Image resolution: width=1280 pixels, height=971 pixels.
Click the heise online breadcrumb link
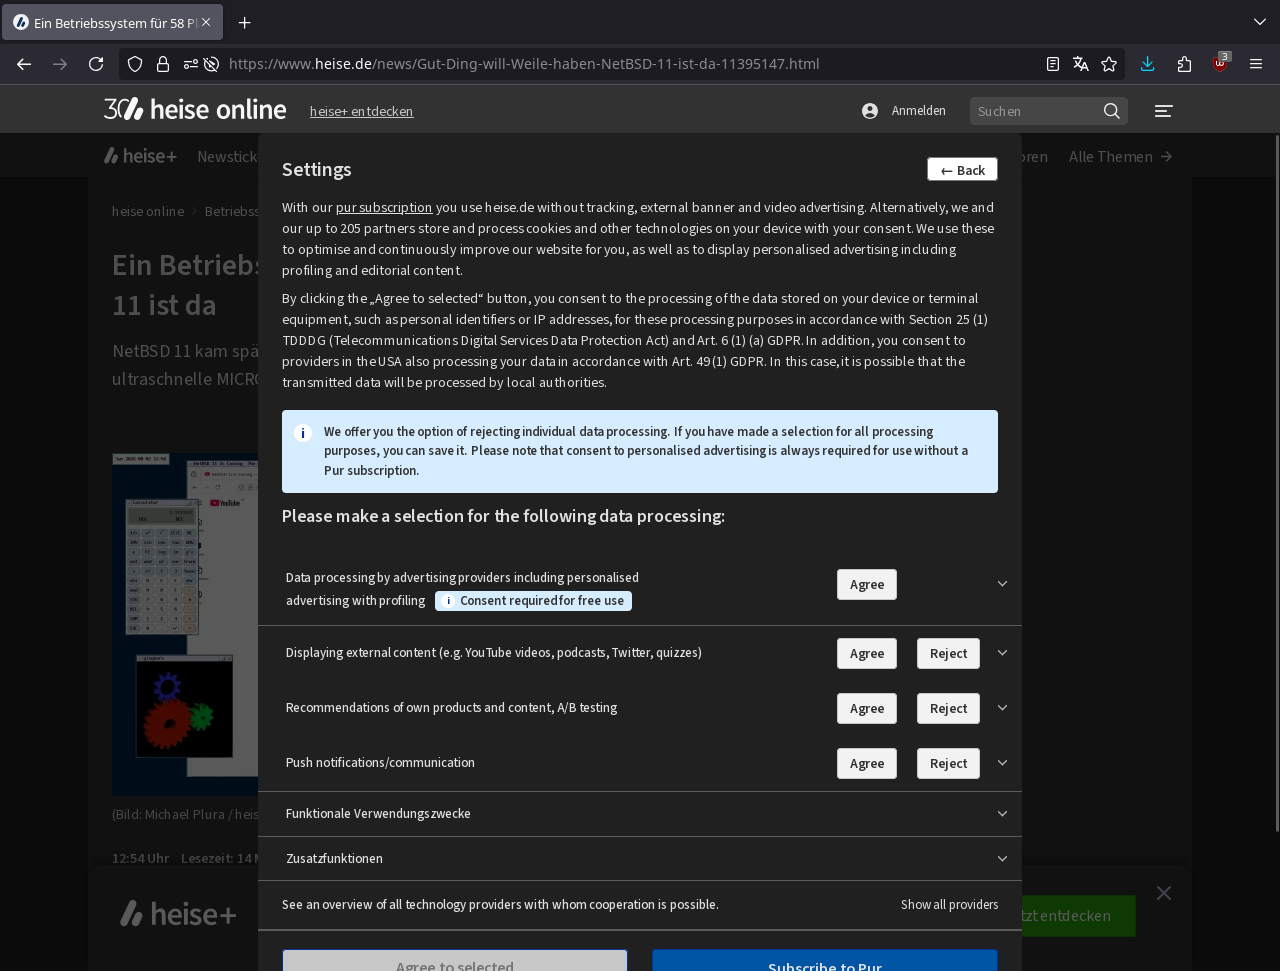(x=148, y=211)
